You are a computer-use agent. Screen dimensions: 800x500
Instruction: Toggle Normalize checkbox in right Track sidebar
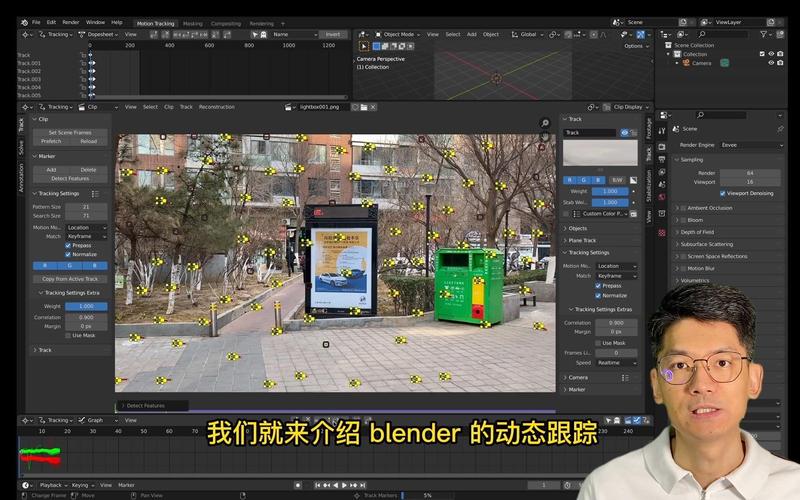point(598,295)
